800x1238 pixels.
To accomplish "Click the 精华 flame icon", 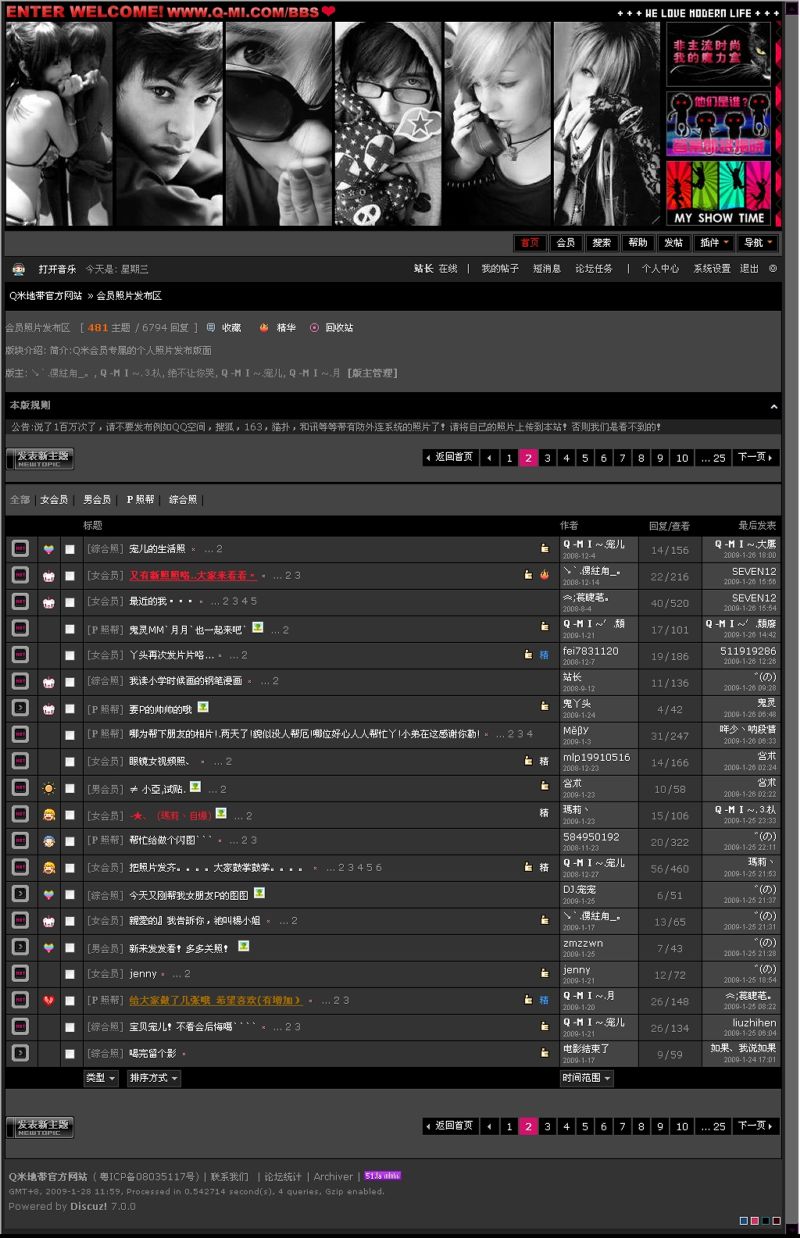I will click(x=264, y=327).
